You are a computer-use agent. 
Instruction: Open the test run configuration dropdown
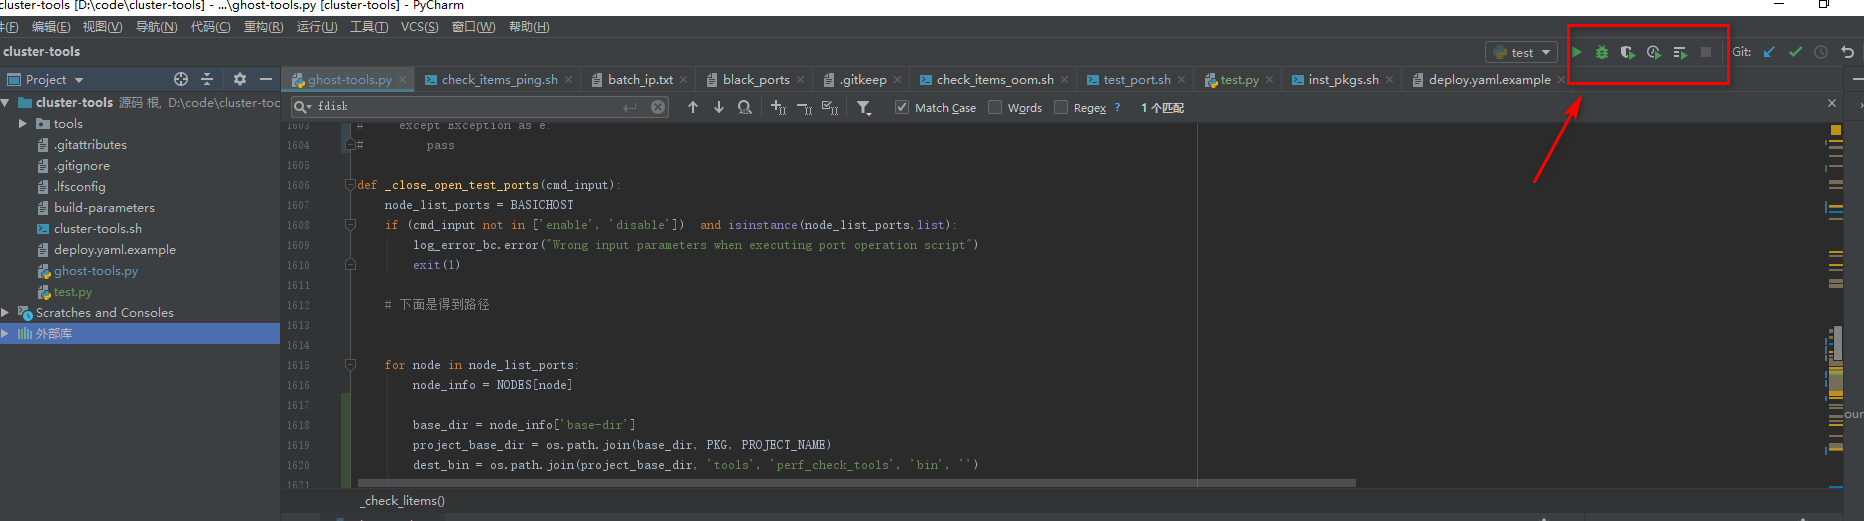click(x=1522, y=52)
